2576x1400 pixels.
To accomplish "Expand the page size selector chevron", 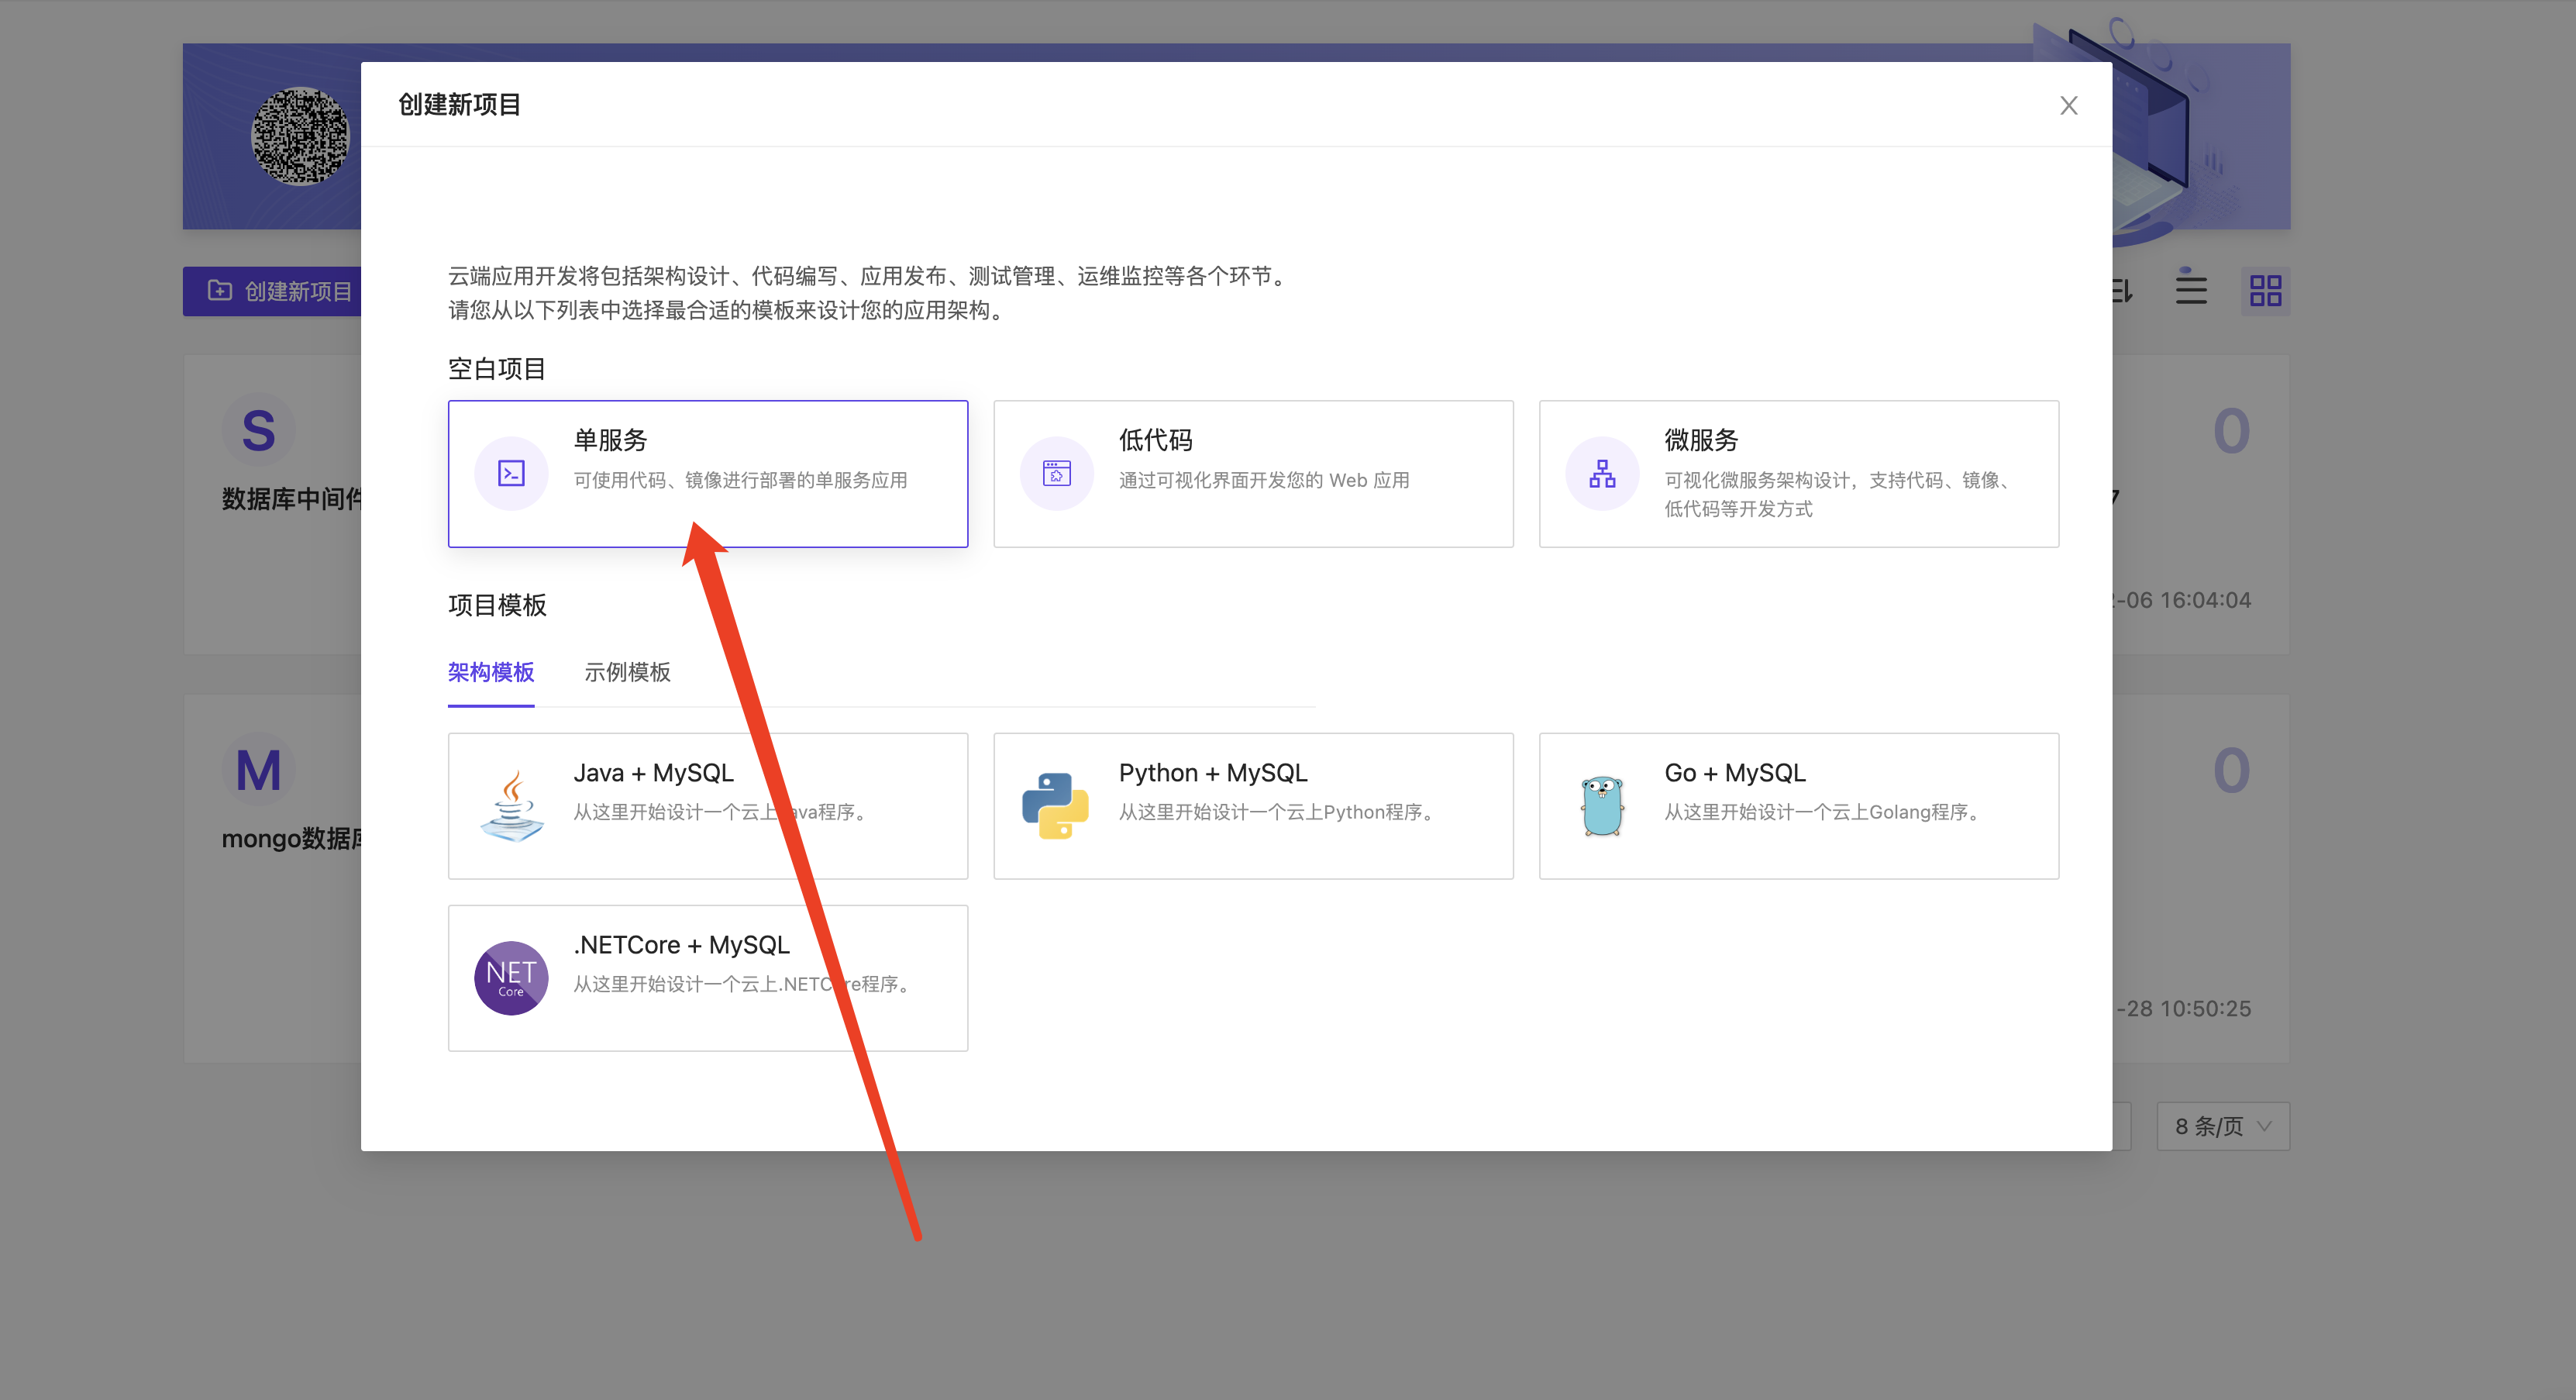I will click(x=2262, y=1126).
